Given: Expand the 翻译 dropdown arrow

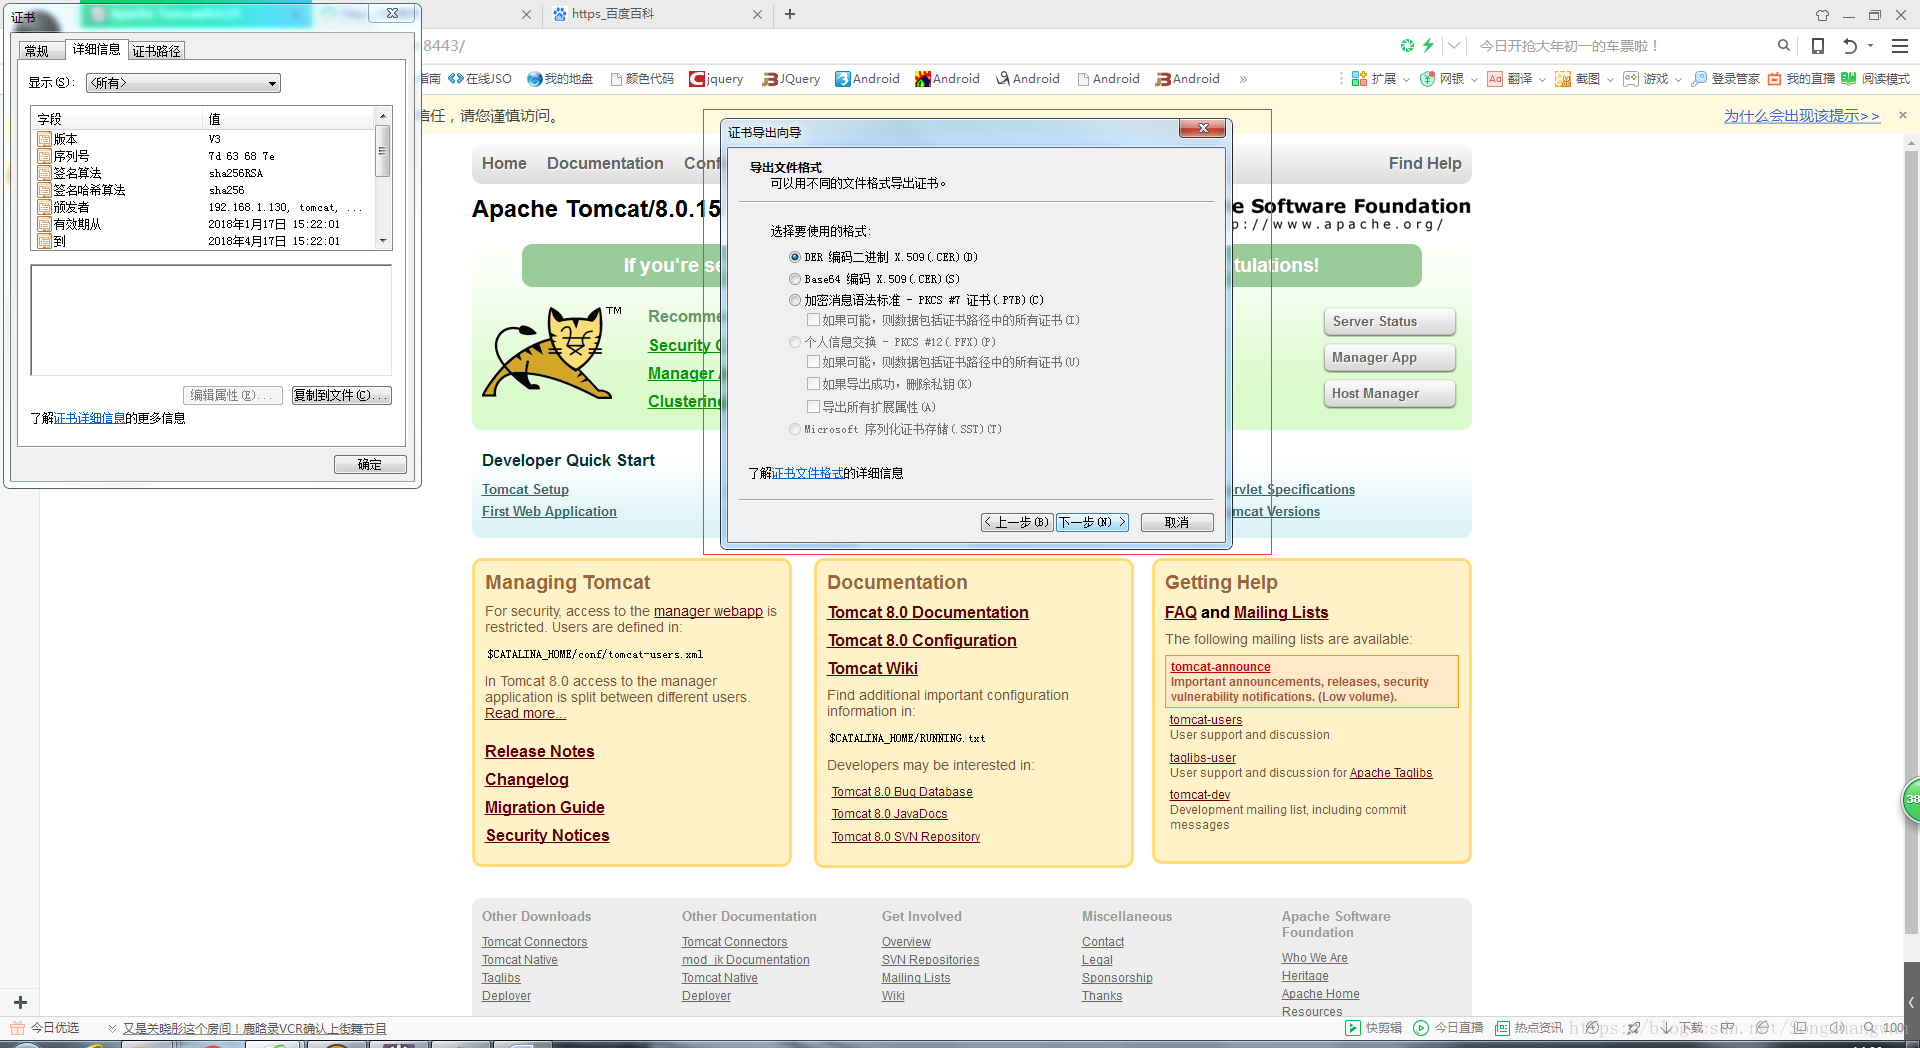Looking at the screenshot, I should click(x=1542, y=80).
